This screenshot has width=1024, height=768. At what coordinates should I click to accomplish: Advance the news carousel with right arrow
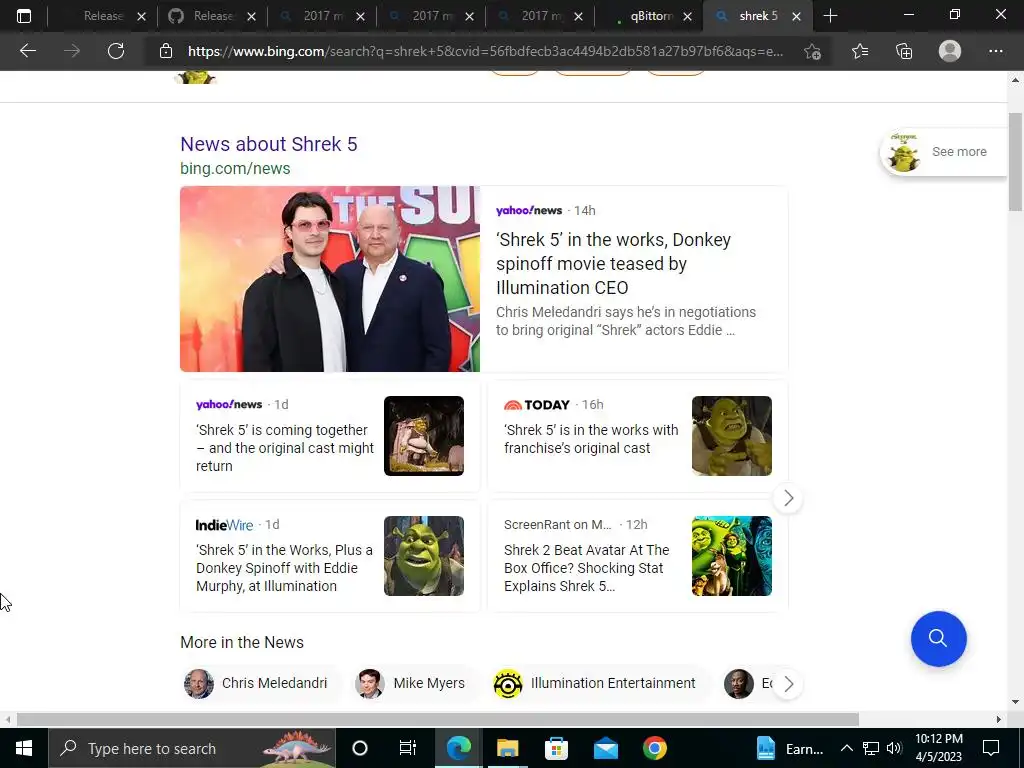(x=788, y=498)
